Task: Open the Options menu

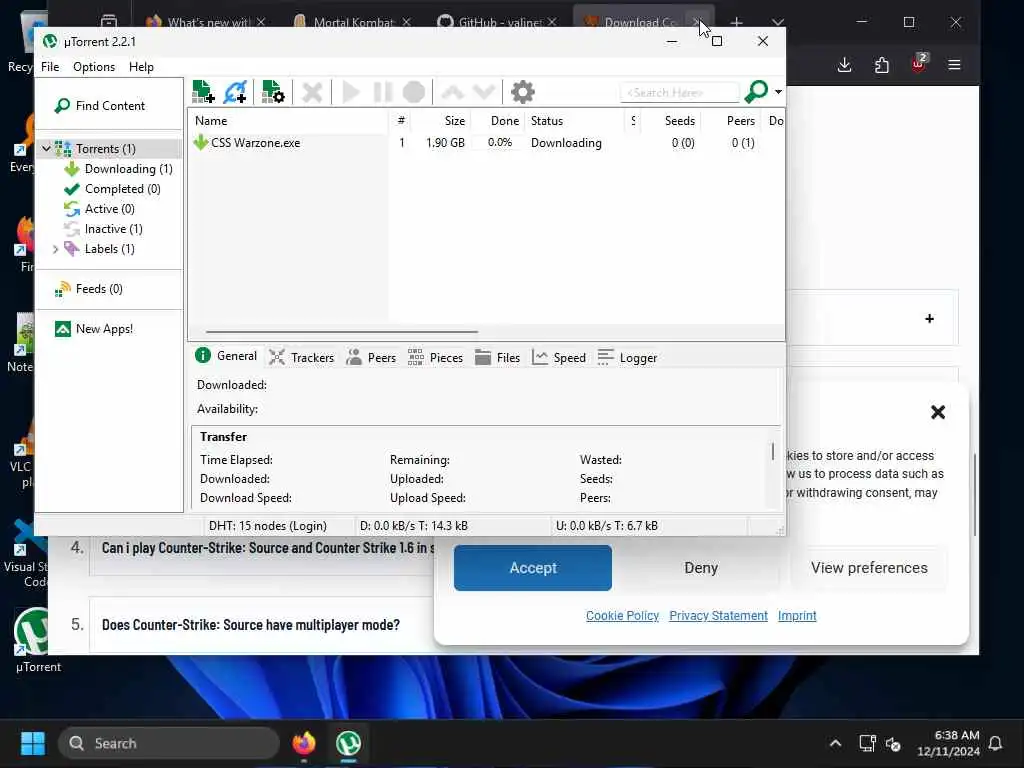Action: click(94, 67)
